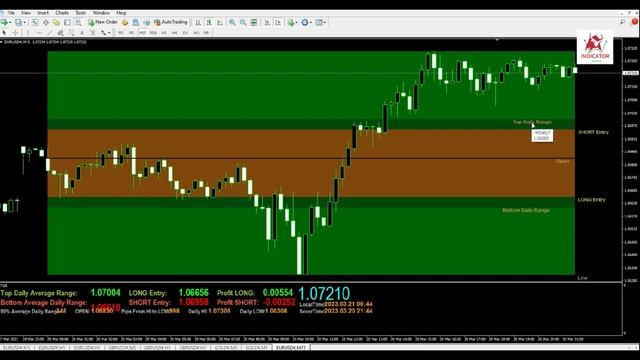Toggle chart shift
640x360 pixels.
point(278,22)
